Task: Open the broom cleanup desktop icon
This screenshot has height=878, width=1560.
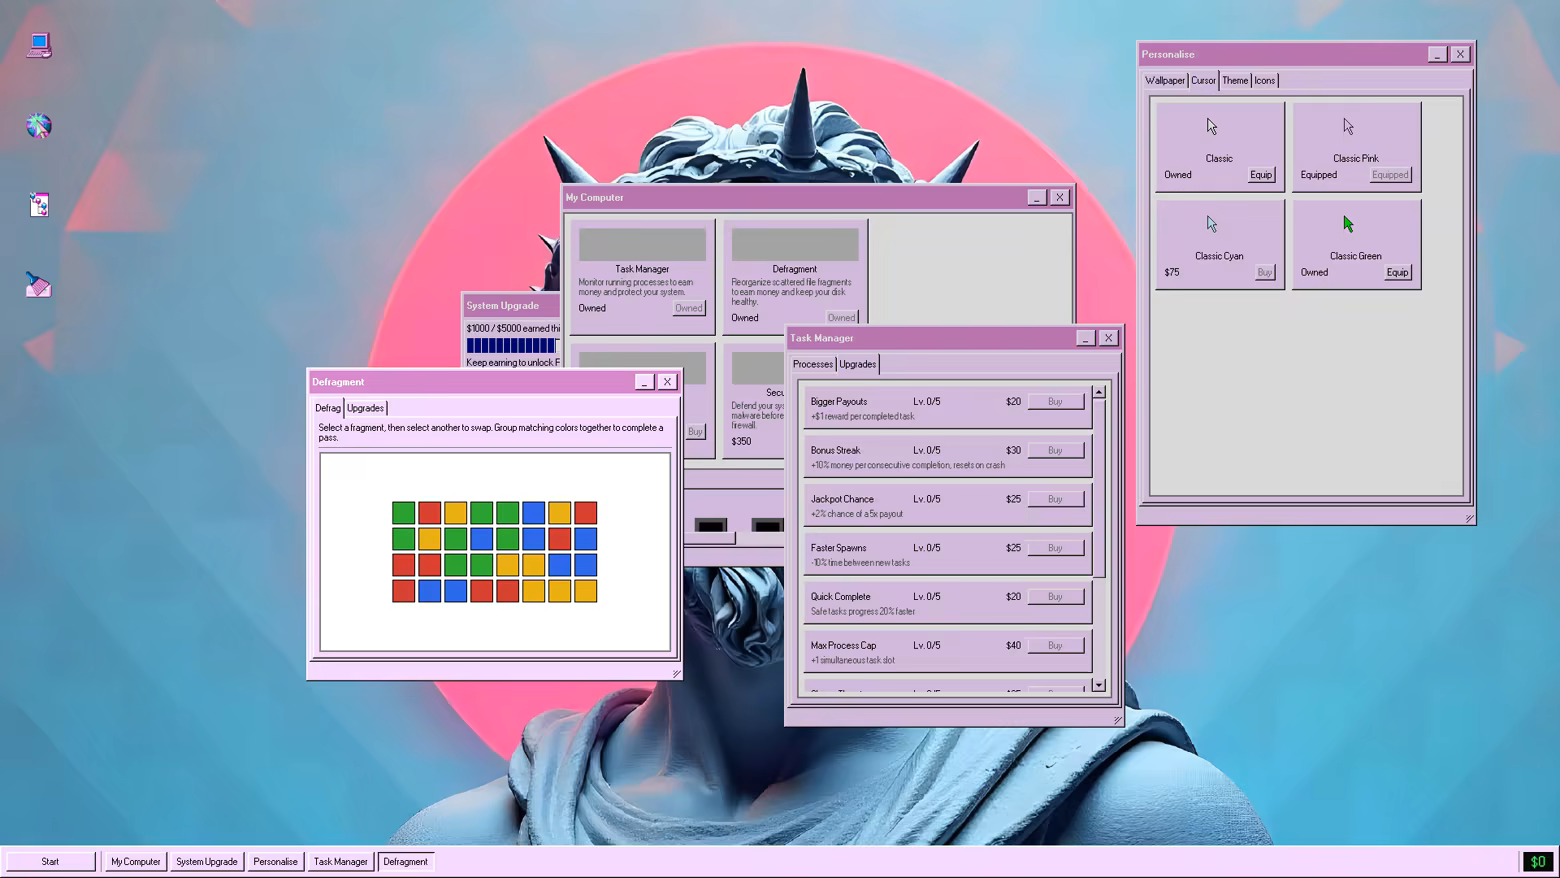Action: (x=39, y=286)
